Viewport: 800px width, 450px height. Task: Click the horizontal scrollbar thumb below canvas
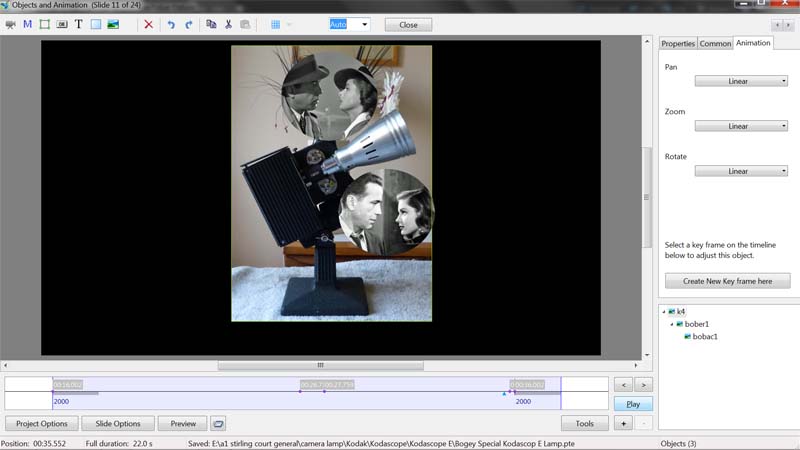tap(320, 365)
